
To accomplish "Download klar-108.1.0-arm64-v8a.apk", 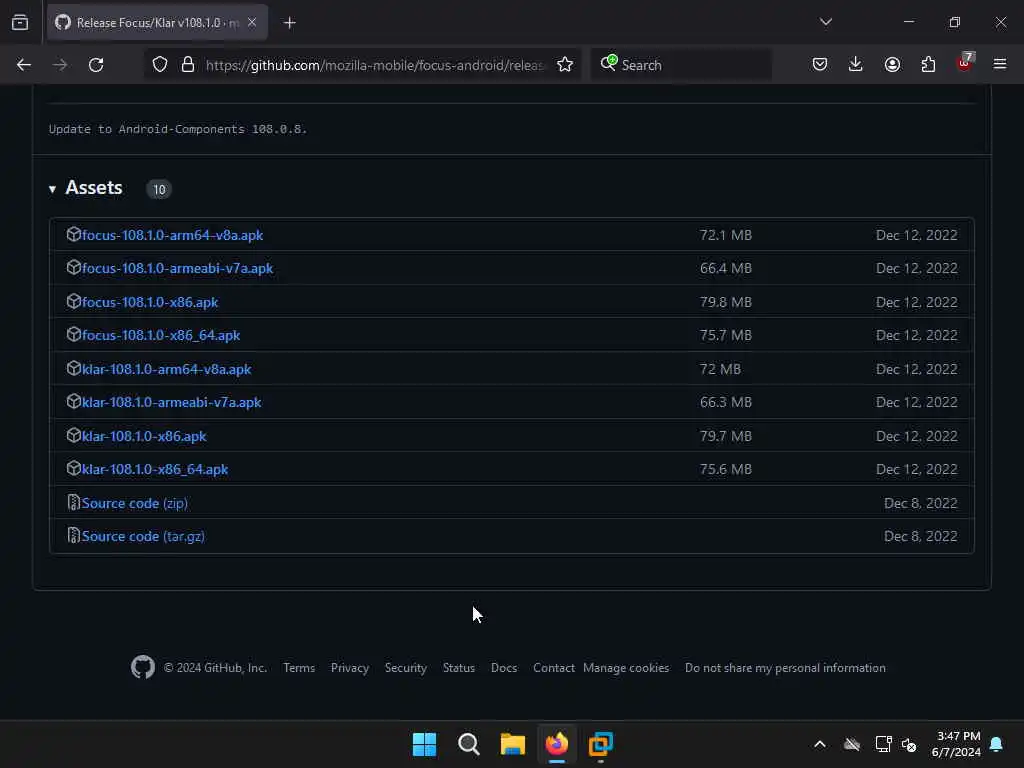I will click(x=167, y=369).
